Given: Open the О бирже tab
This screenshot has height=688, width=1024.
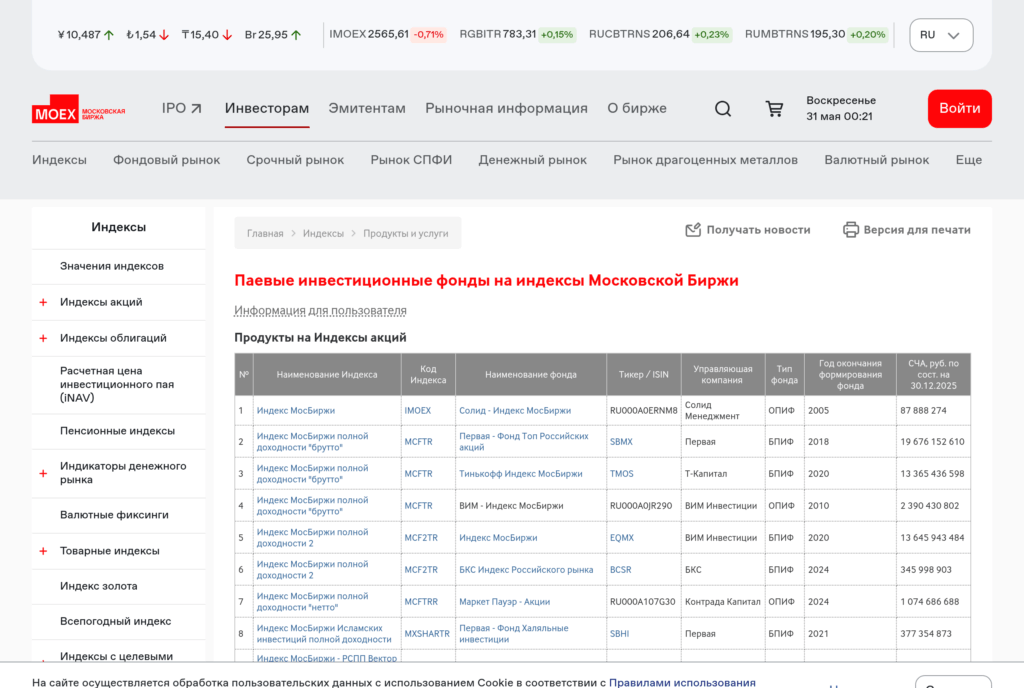Looking at the screenshot, I should click(637, 108).
